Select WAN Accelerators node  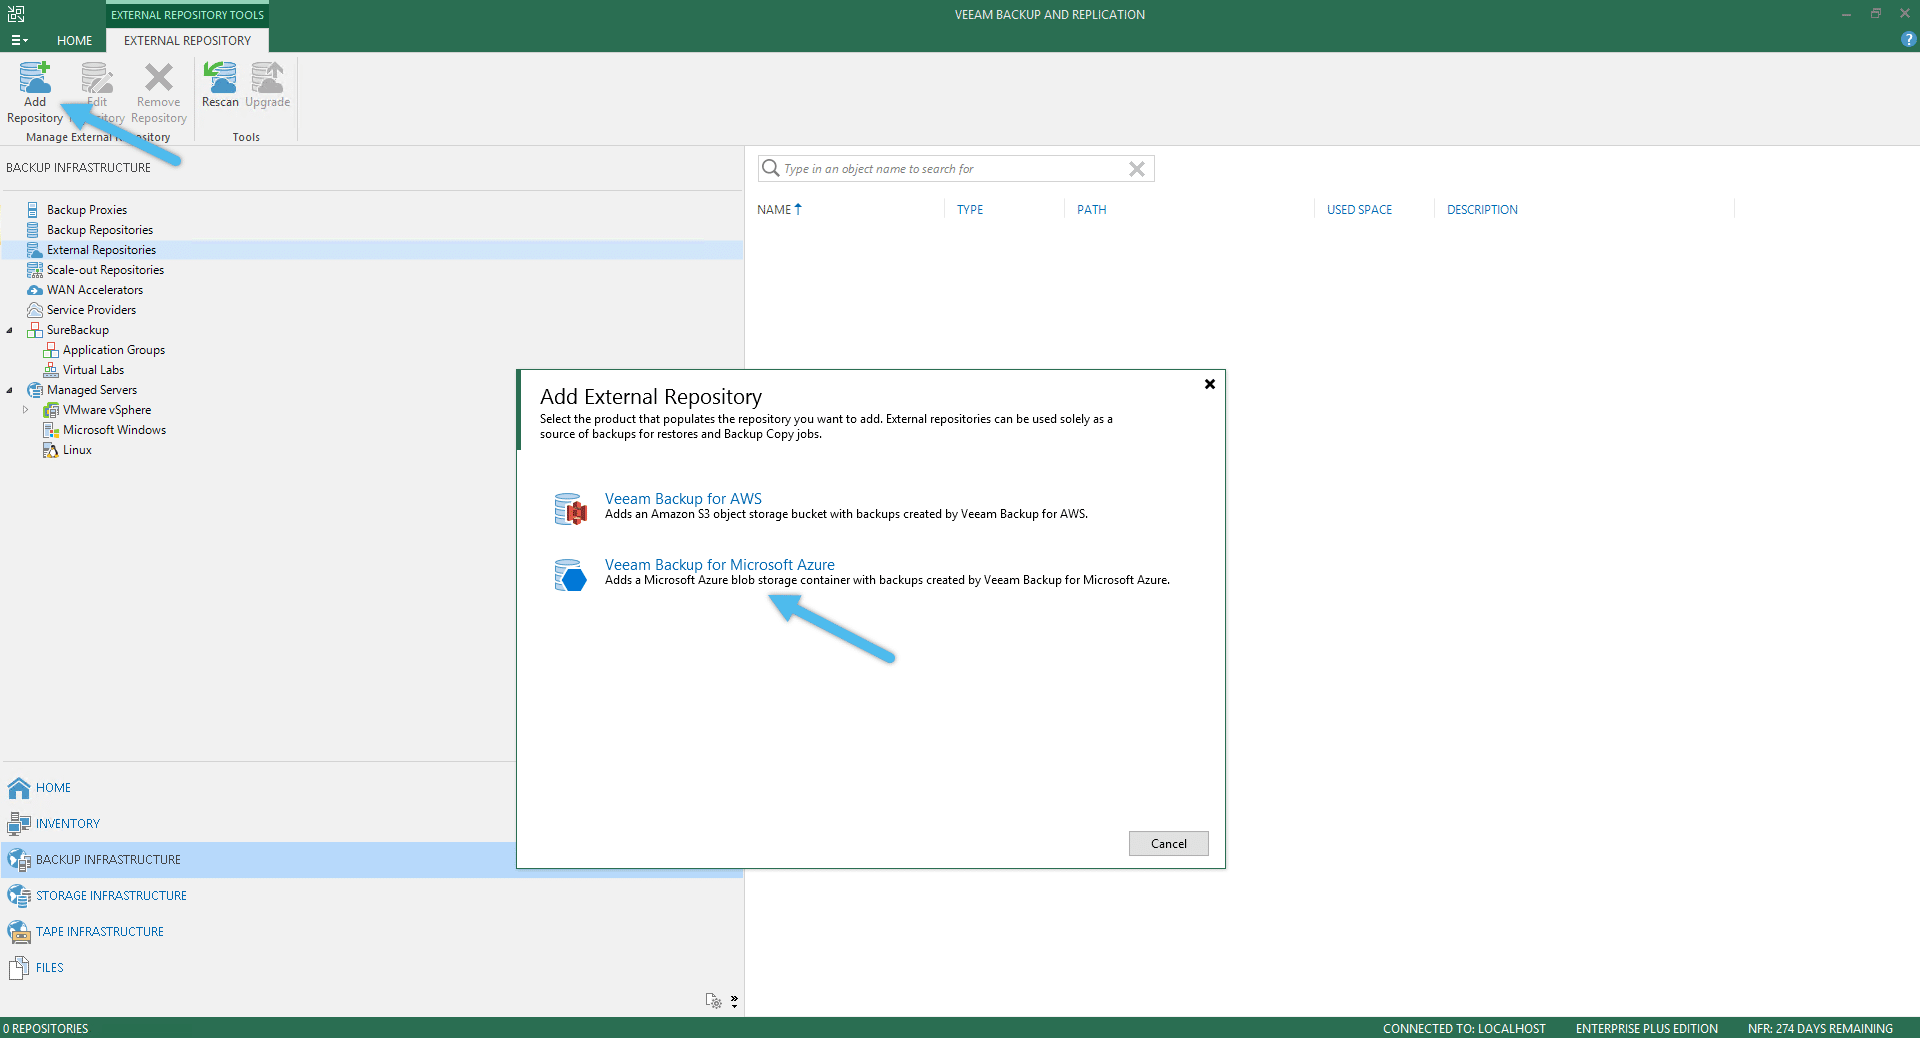[x=95, y=290]
